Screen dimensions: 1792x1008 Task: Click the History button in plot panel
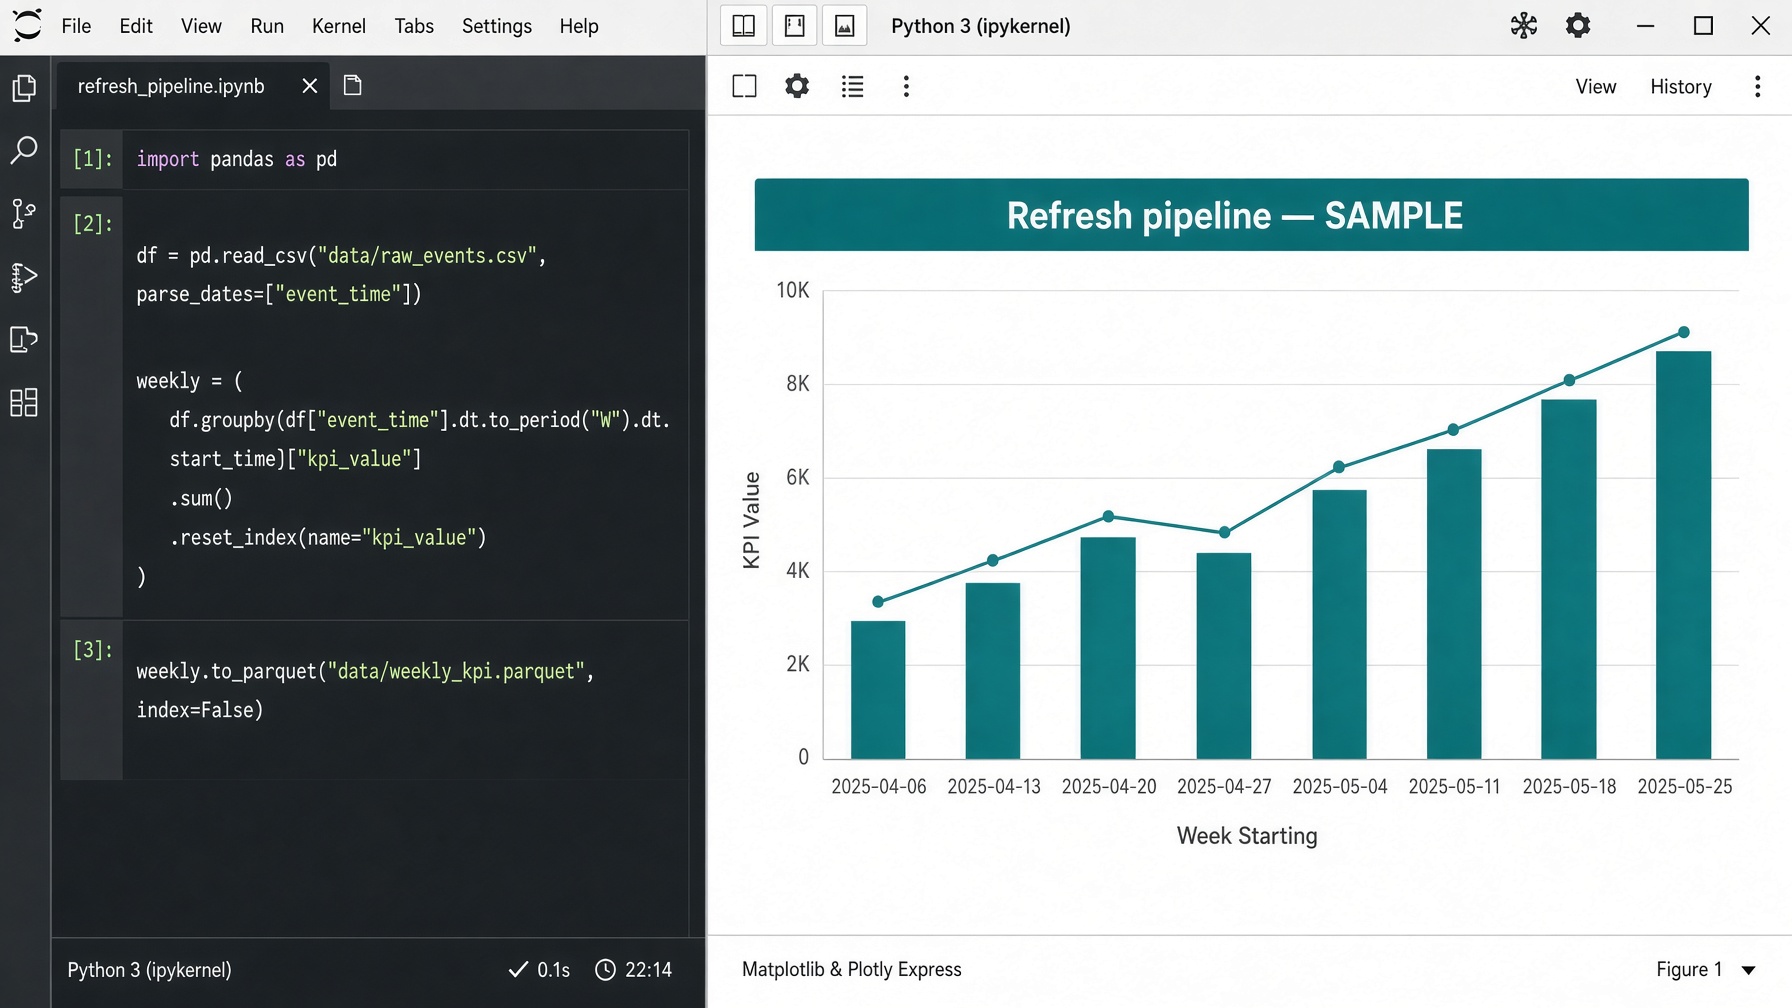[x=1681, y=87]
